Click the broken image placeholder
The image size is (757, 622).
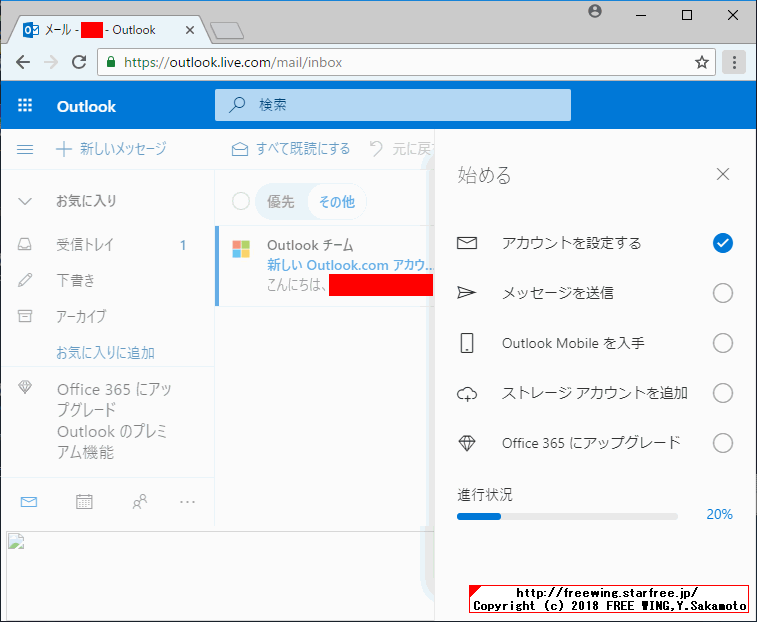pyautogui.click(x=16, y=541)
